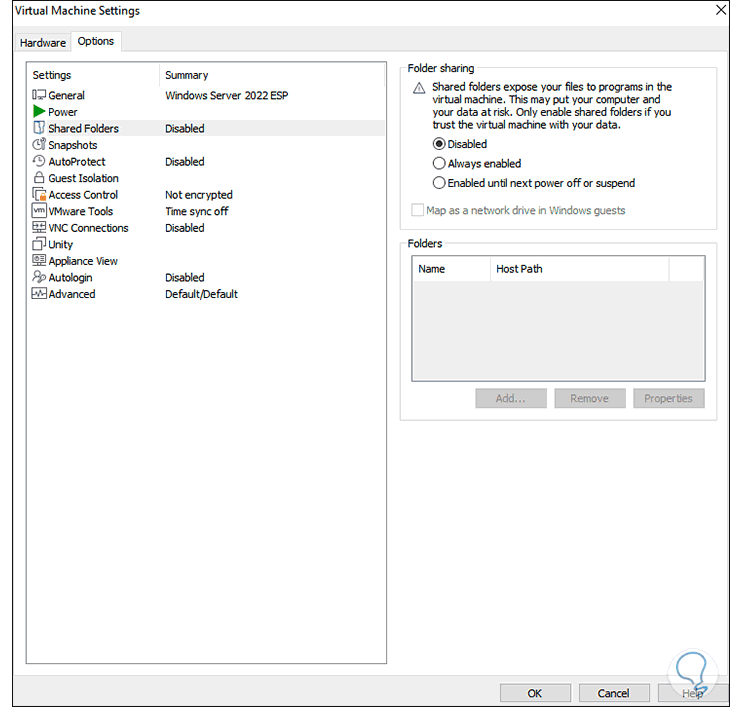Click the Guest Isolation padlock icon
742x707 pixels.
coord(39,177)
